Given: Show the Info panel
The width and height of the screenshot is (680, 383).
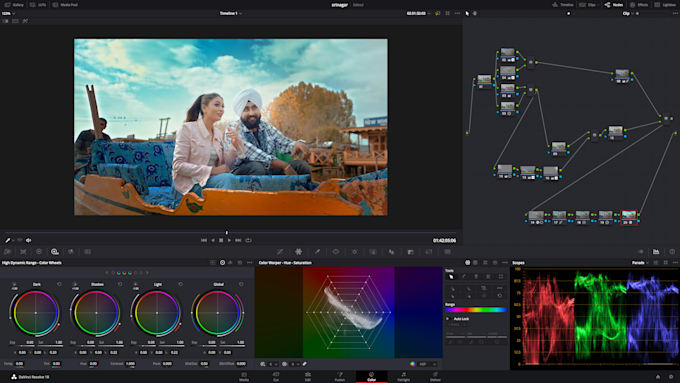Looking at the screenshot, I should pyautogui.click(x=672, y=252).
